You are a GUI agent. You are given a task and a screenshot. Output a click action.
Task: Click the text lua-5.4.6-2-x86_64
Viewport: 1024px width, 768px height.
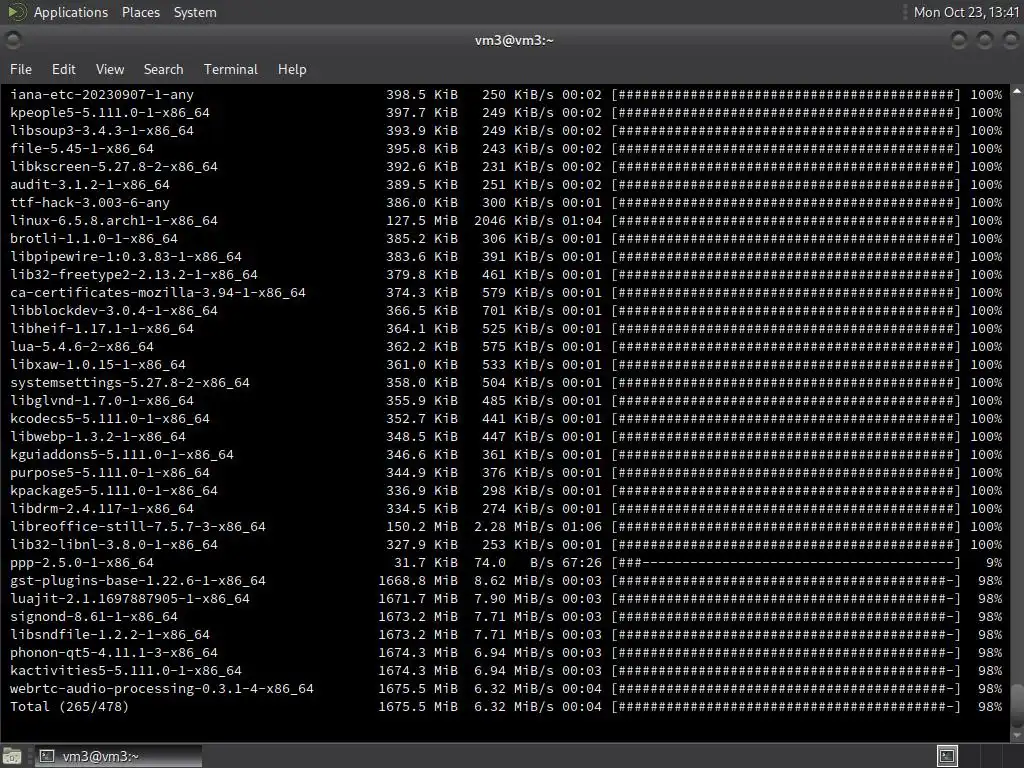coord(82,347)
